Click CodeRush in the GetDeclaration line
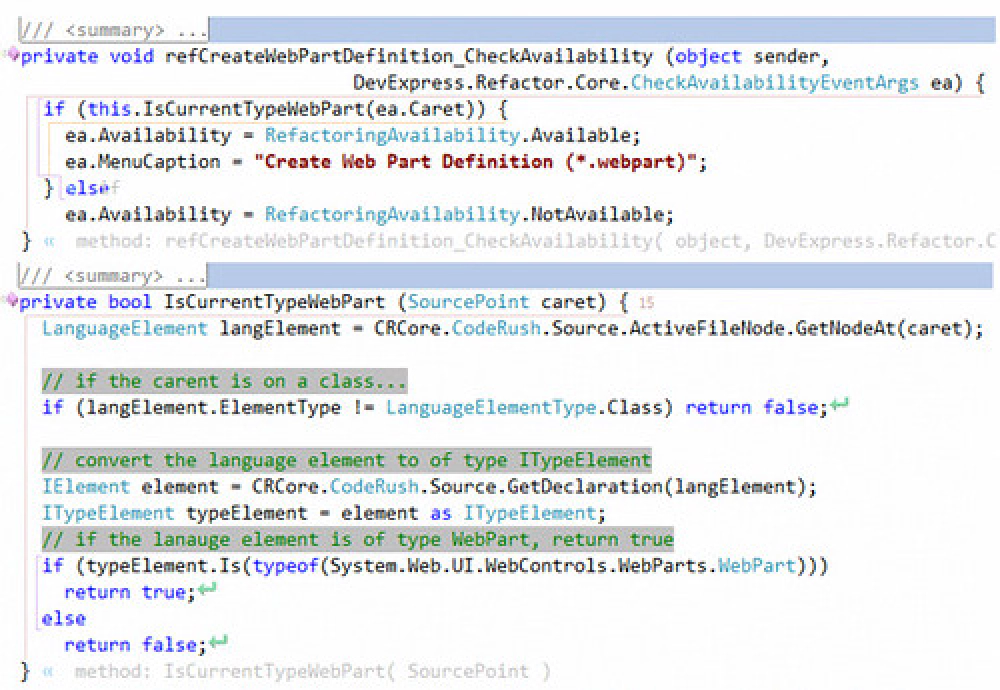Viewport: 1000px width, 690px height. tap(374, 487)
